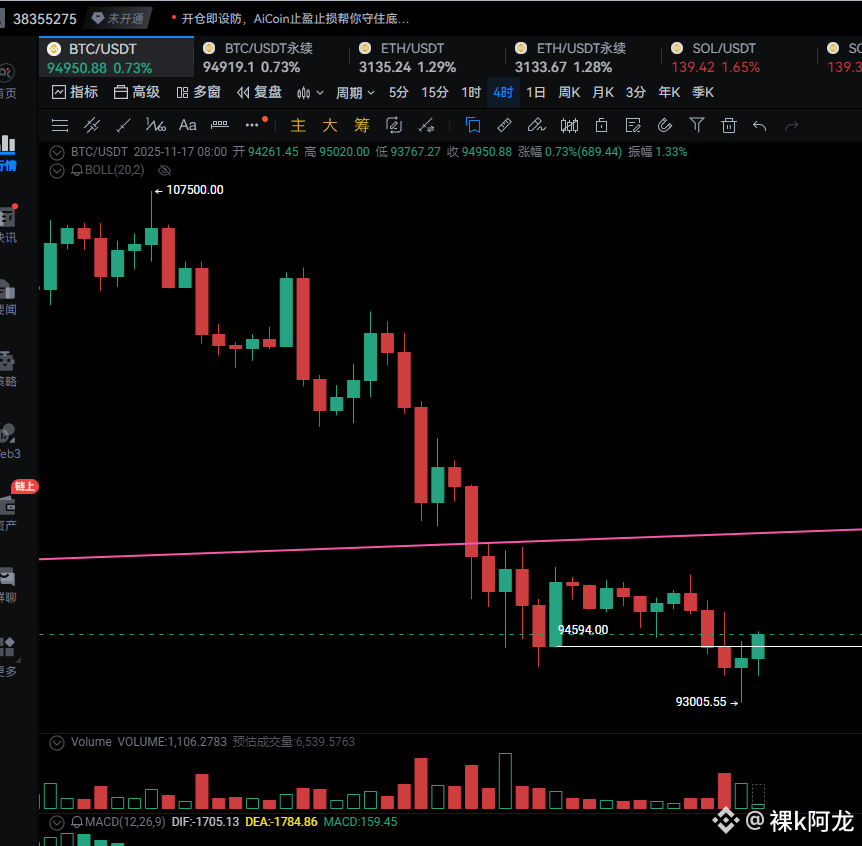The height and width of the screenshot is (846, 862).
Task: Open the 更多 more sidebar item
Action: point(8,657)
